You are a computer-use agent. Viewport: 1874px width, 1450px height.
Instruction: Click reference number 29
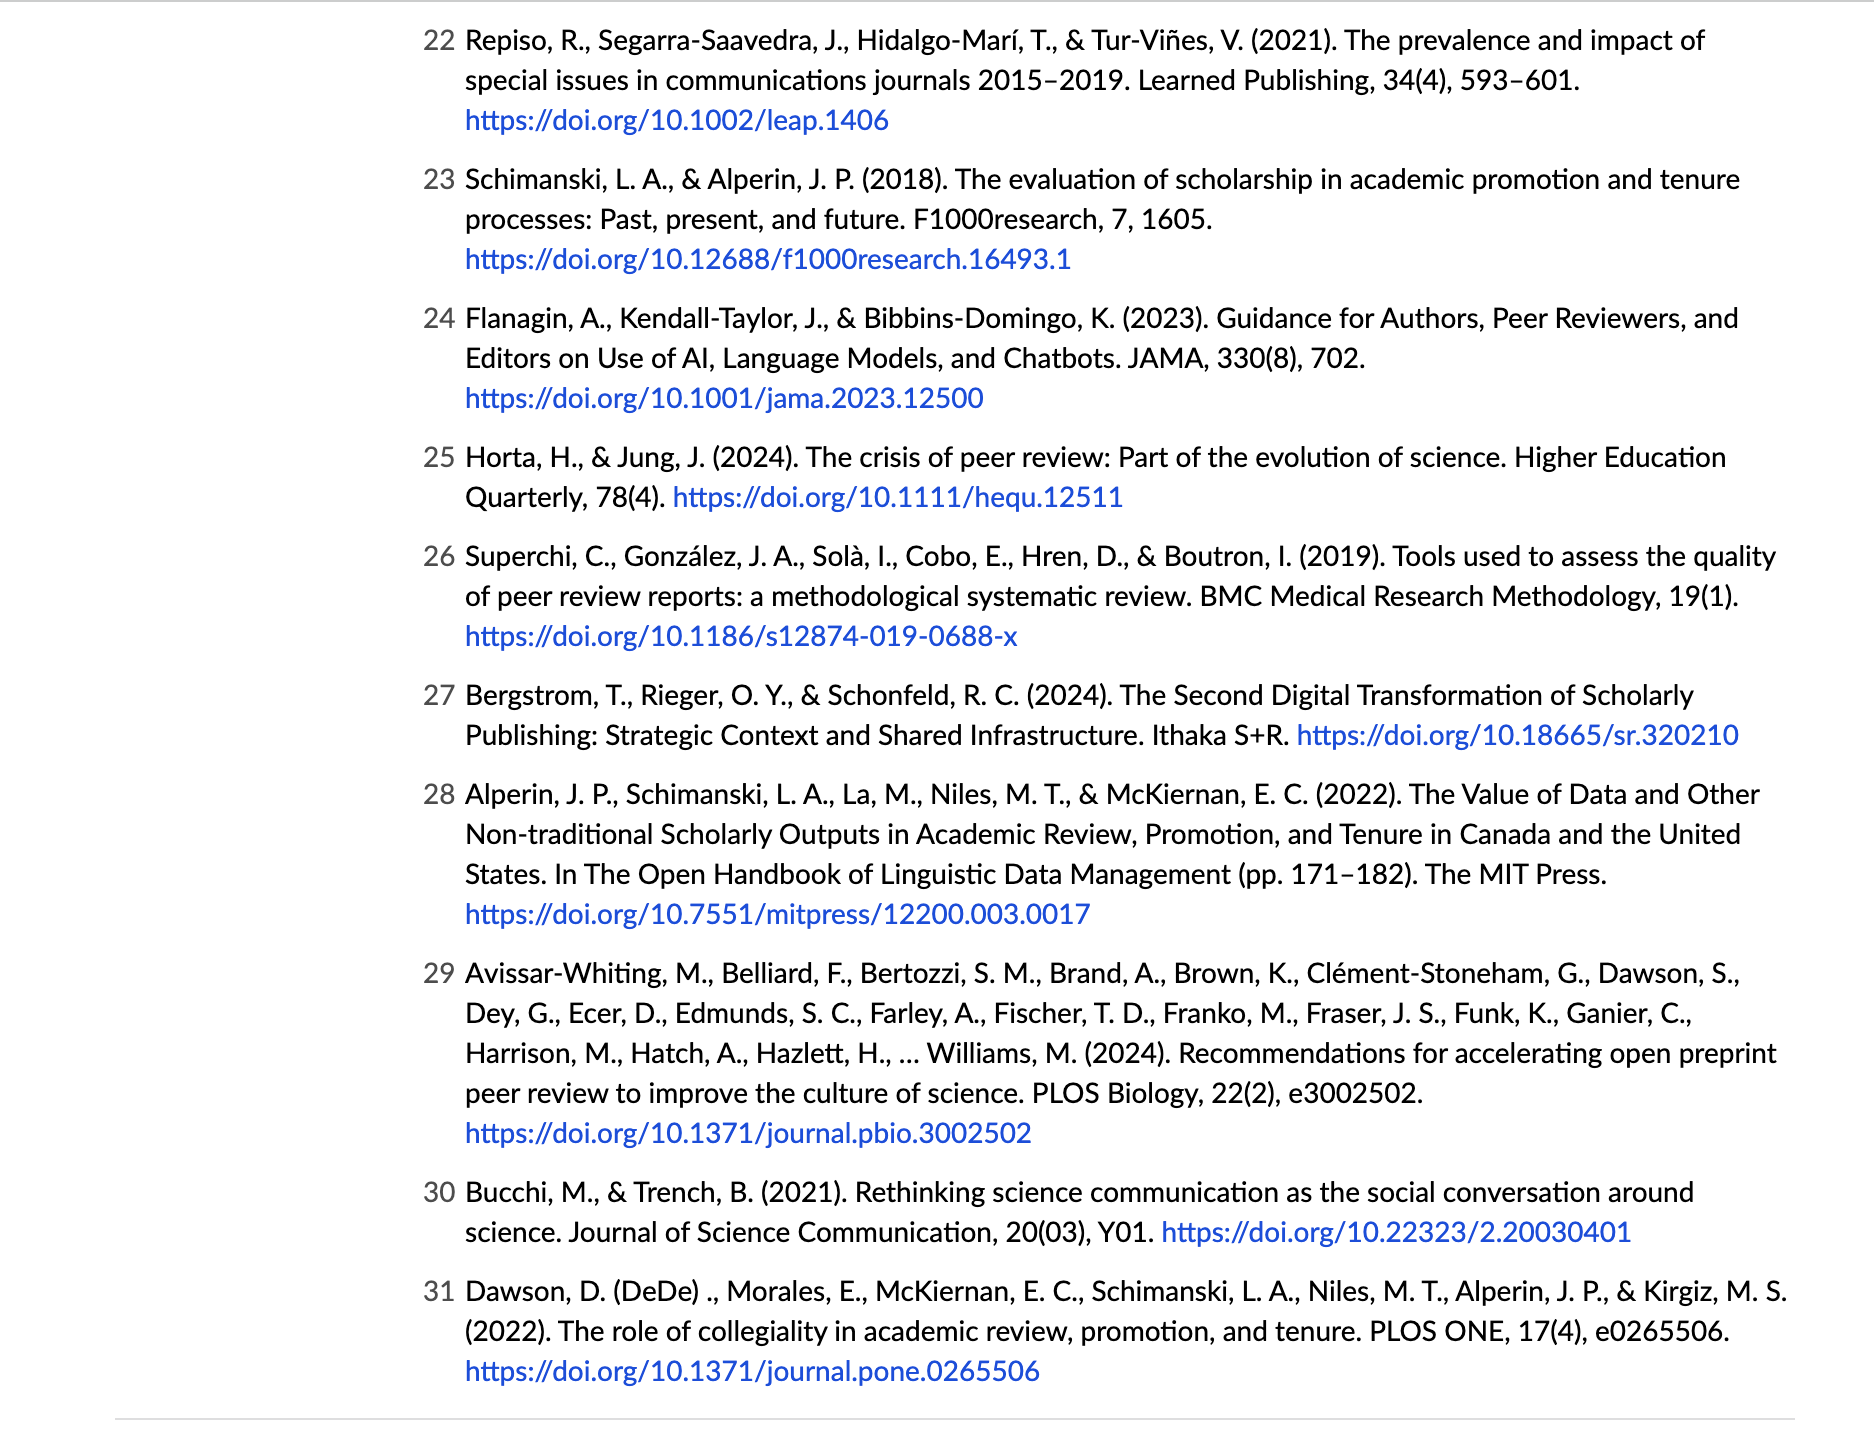coord(439,974)
